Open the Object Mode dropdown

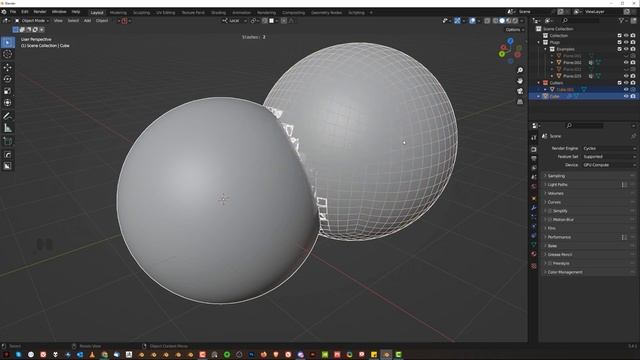pyautogui.click(x=32, y=21)
